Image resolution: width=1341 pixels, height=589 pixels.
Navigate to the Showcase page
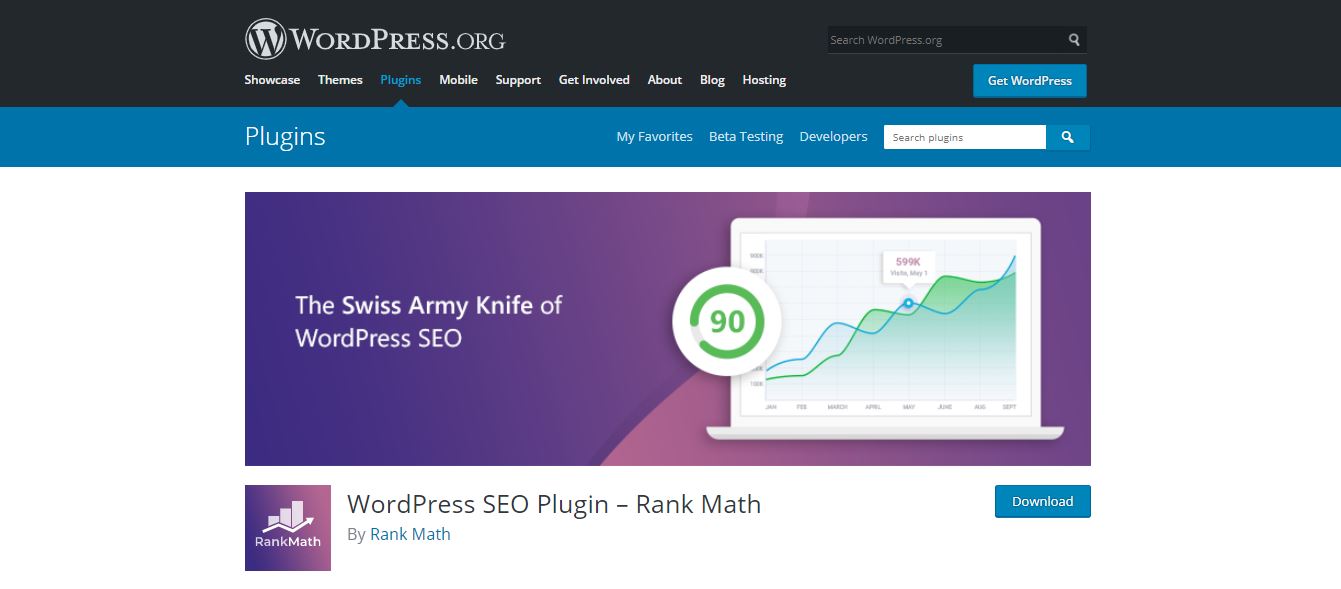[271, 80]
